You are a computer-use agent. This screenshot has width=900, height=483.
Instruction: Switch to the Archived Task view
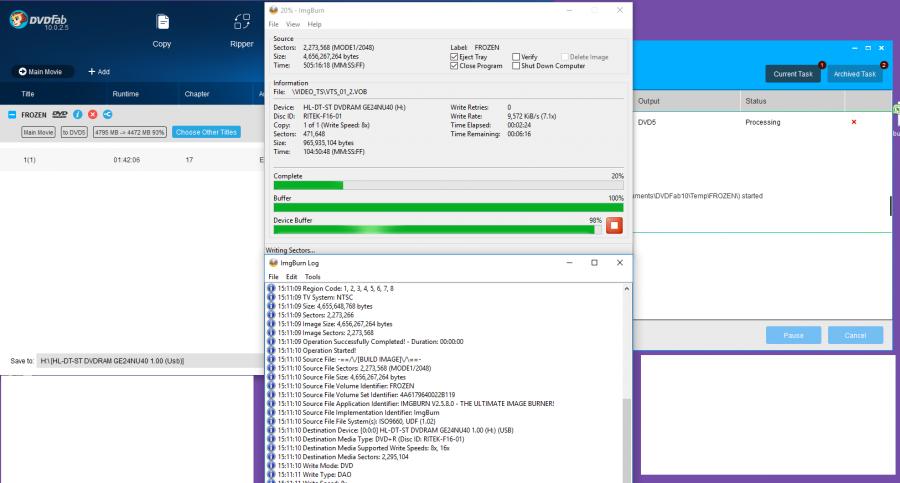pyautogui.click(x=855, y=74)
